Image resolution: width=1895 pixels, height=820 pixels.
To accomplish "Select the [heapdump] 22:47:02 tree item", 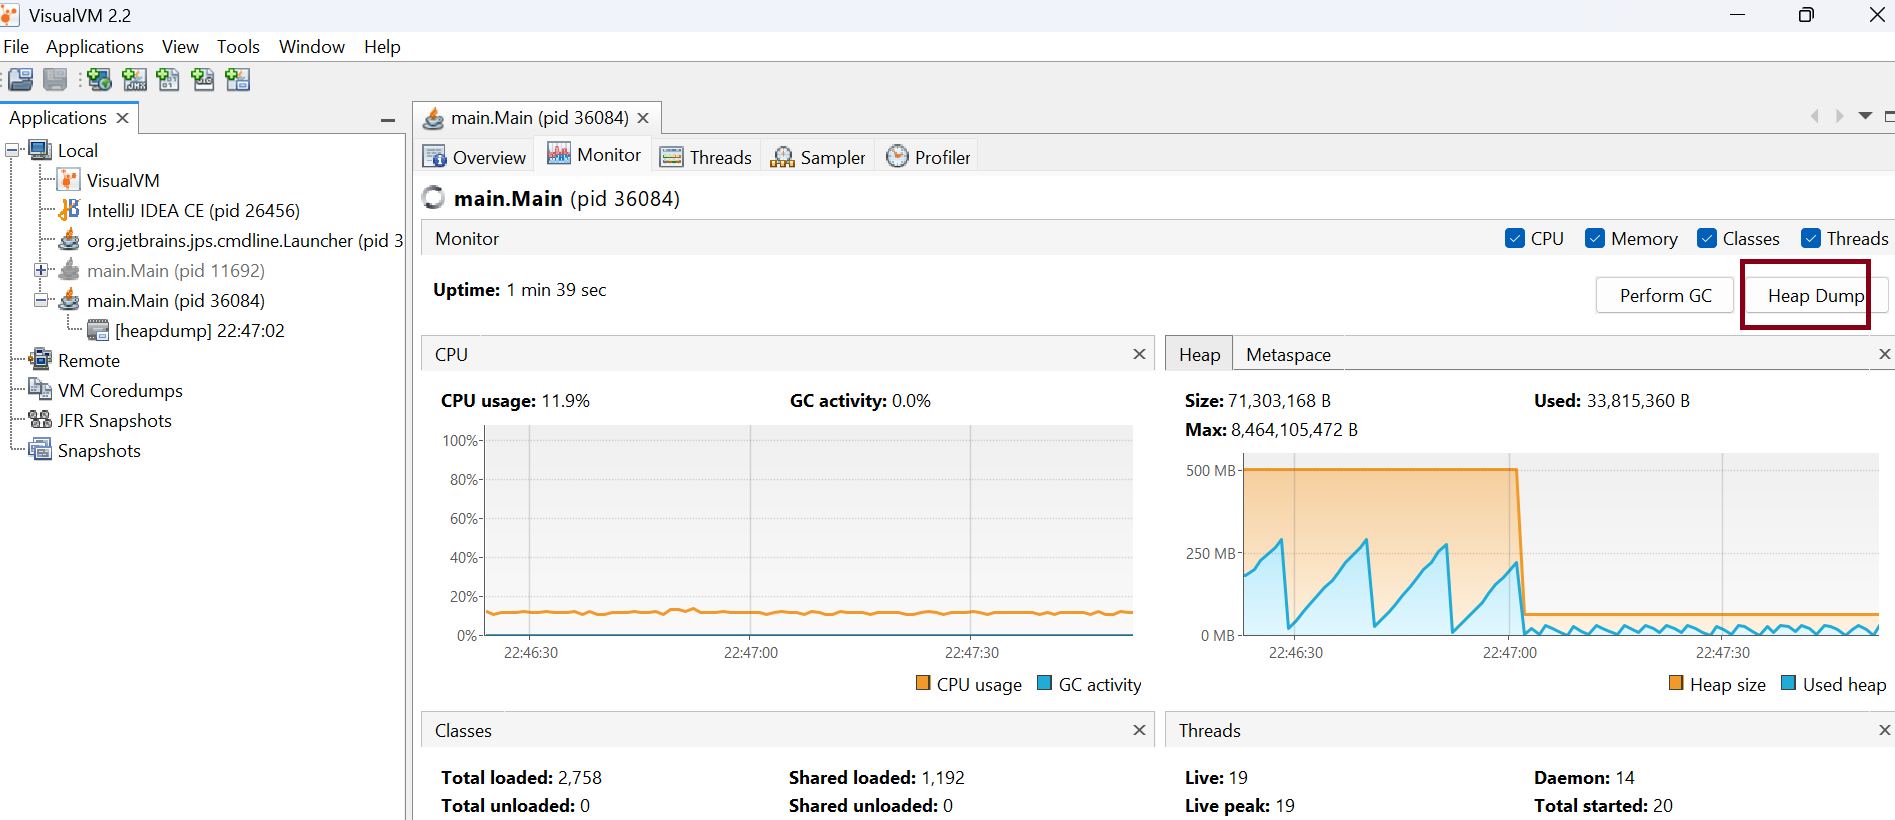I will tap(199, 331).
